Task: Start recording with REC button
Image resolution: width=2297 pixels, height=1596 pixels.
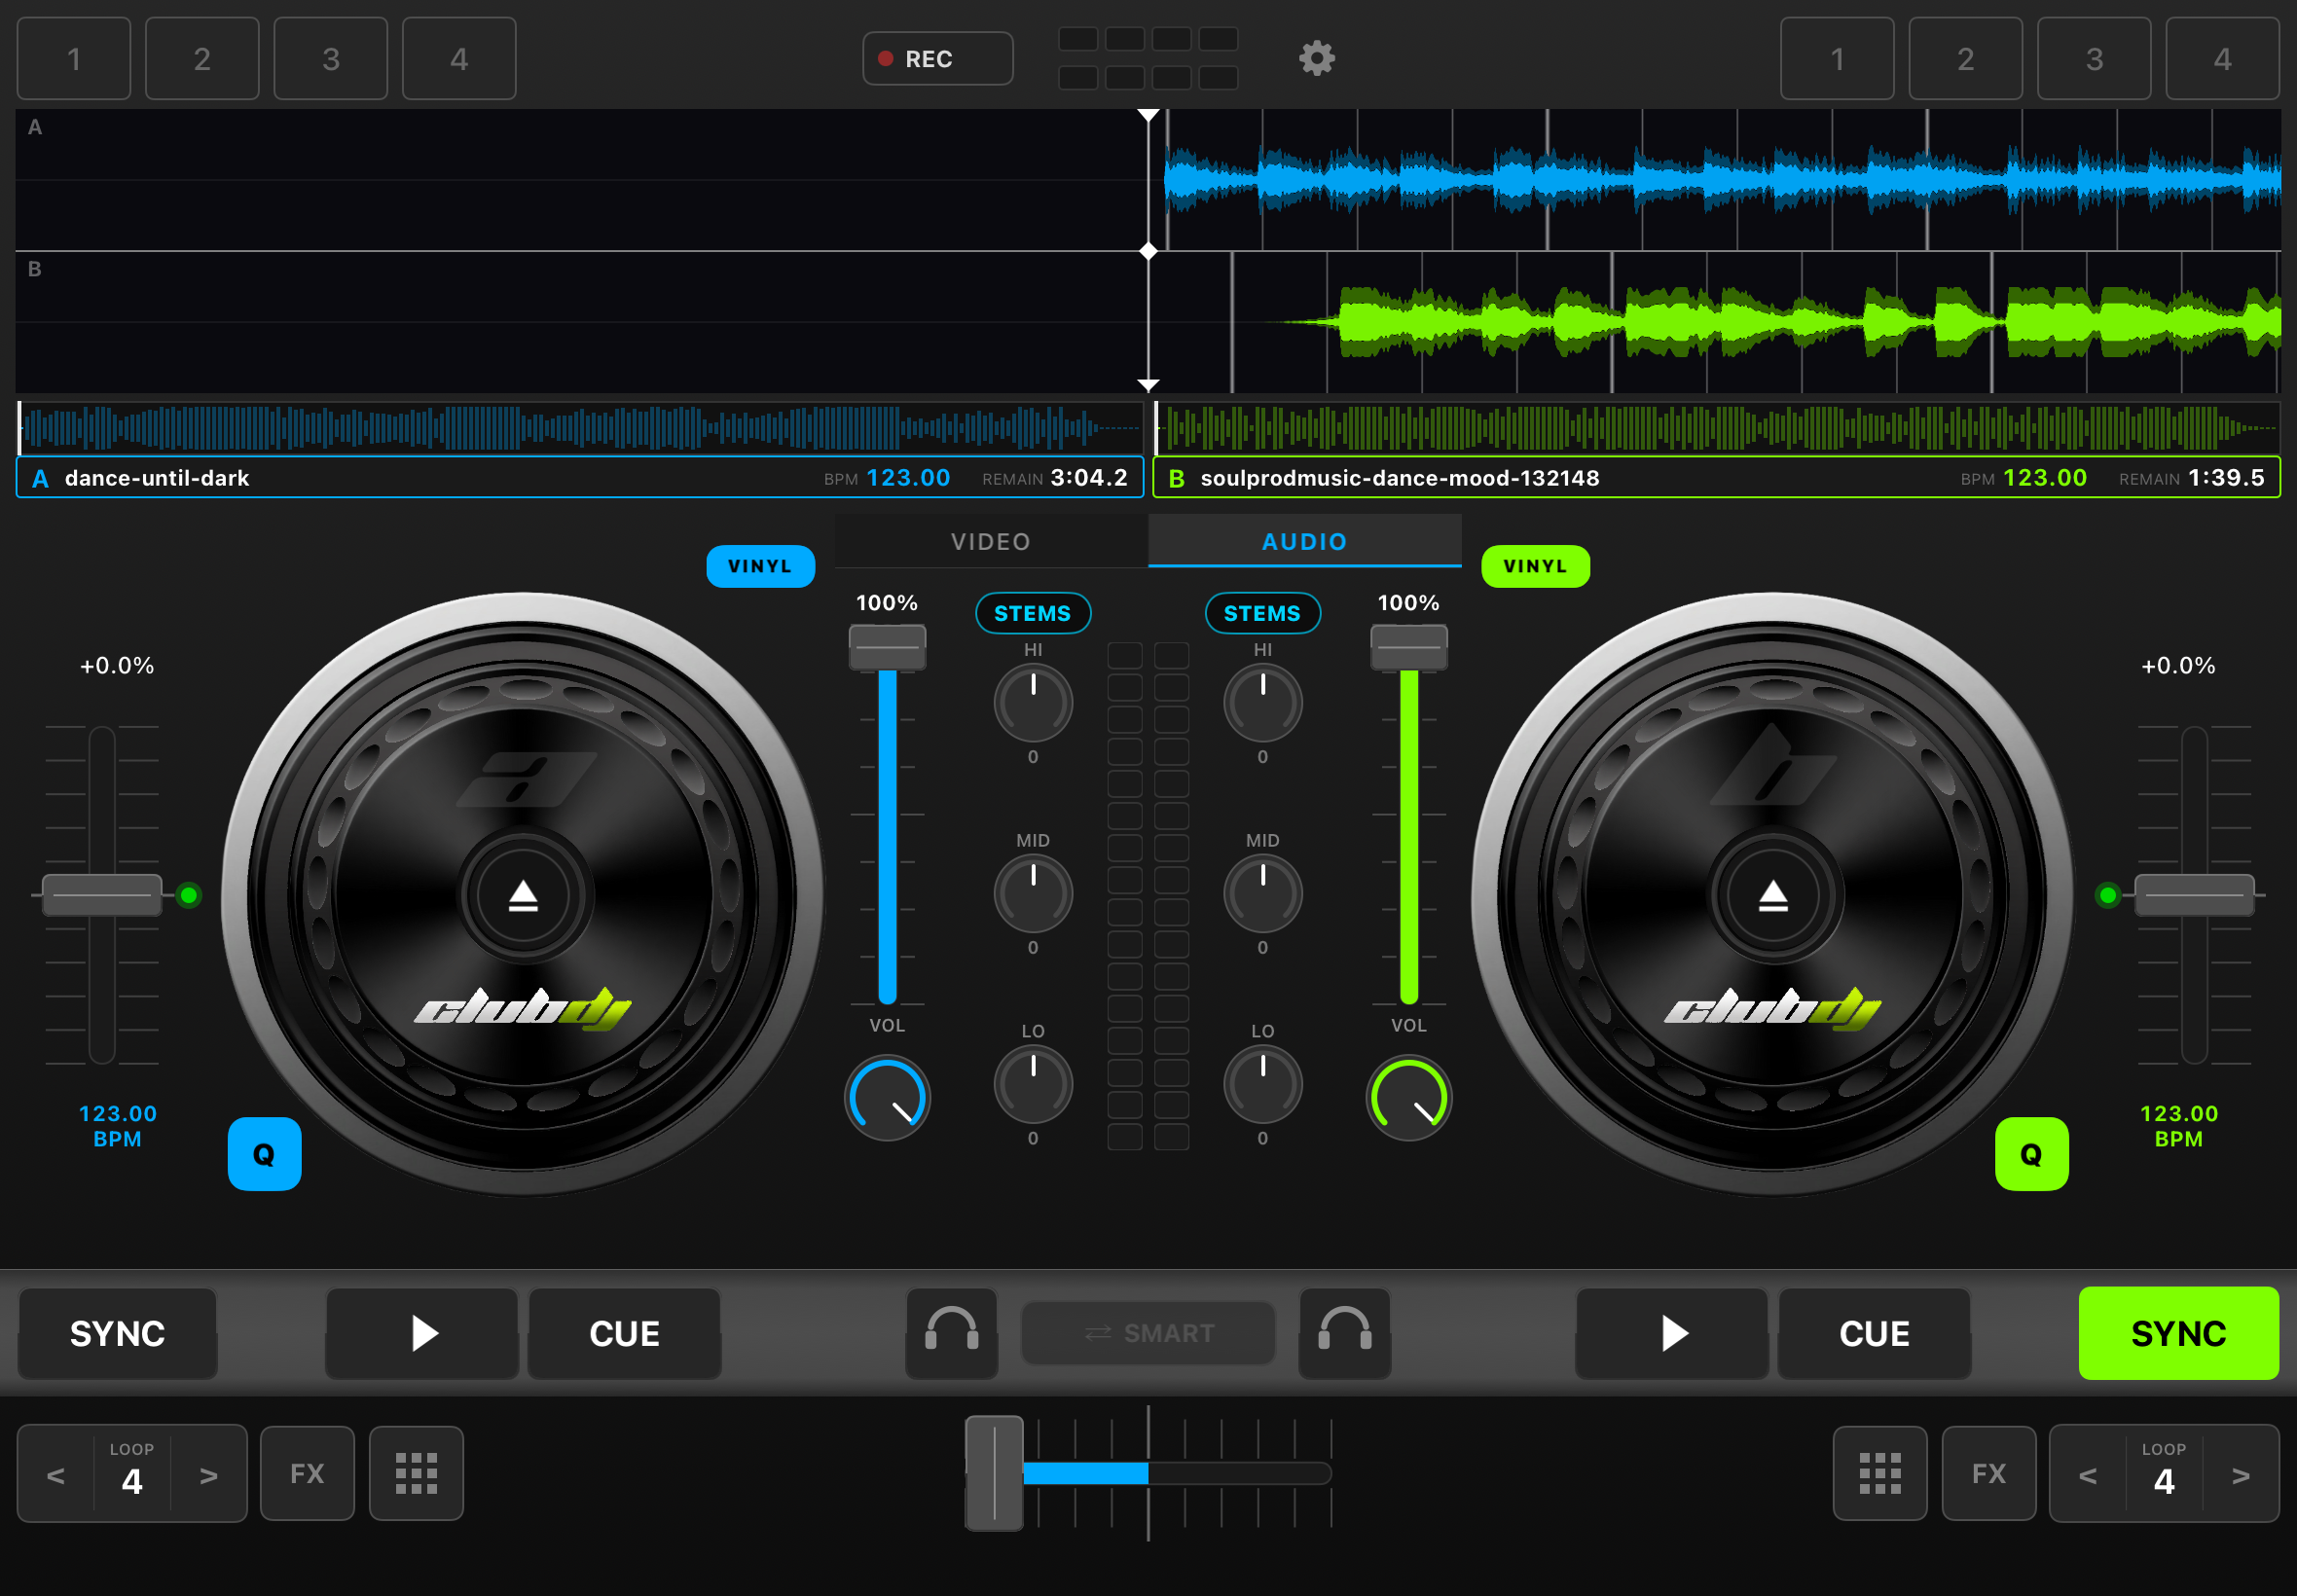Action: (937, 58)
